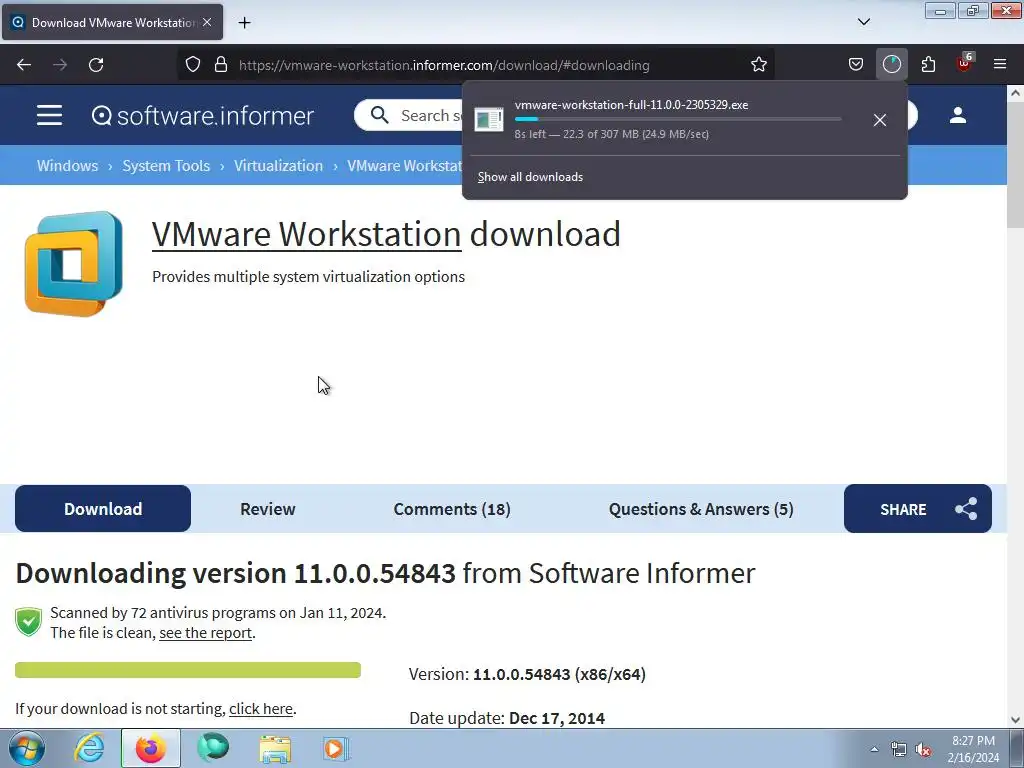Open the System Tools breadcrumb link
The image size is (1024, 768).
(166, 166)
